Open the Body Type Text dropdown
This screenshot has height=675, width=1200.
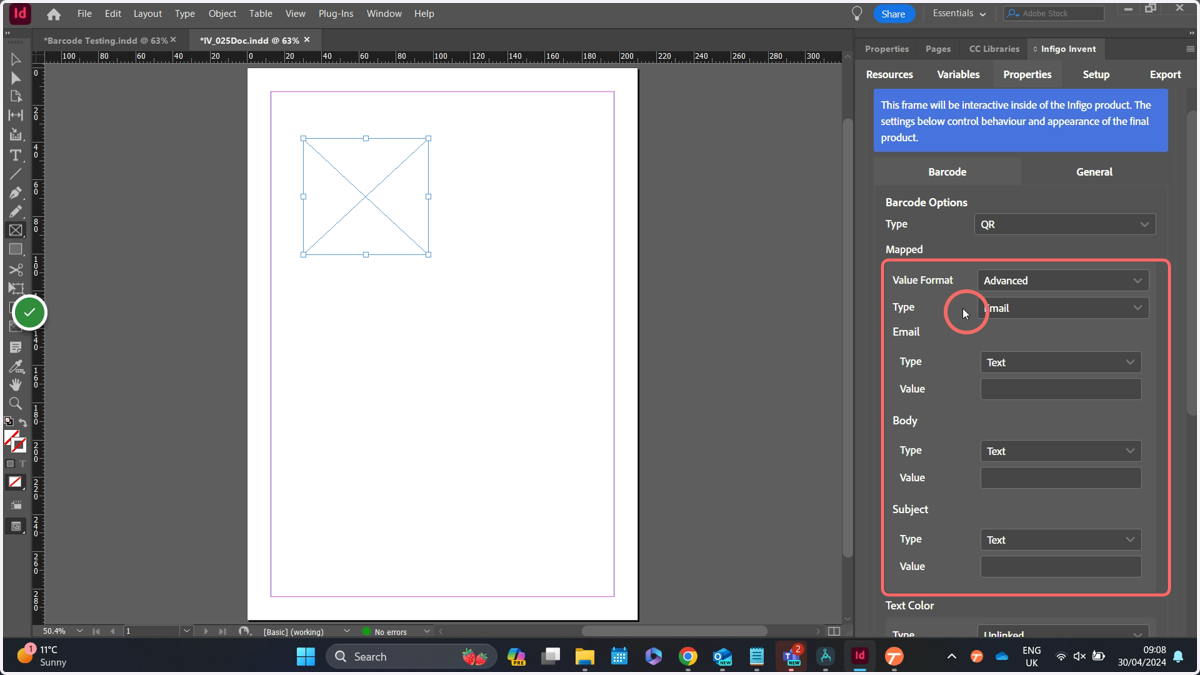(x=1061, y=451)
